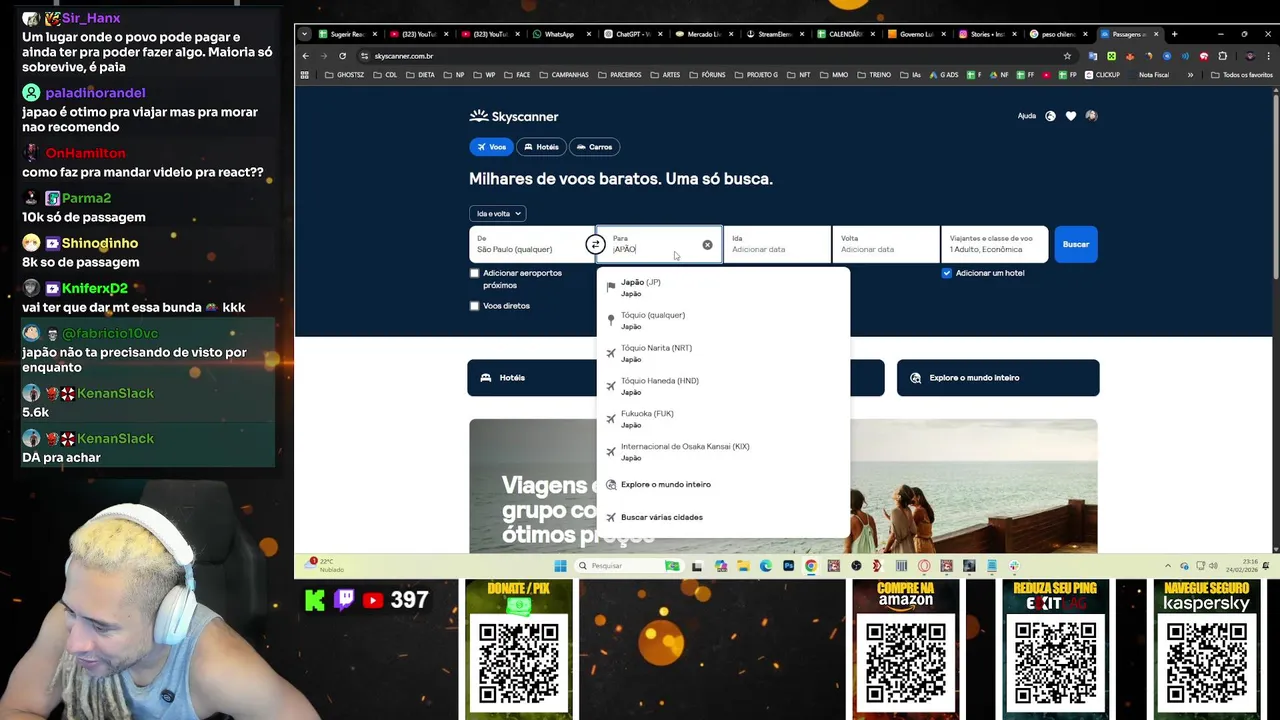Click the browser reload icon
This screenshot has height=720, width=1280.
tap(342, 56)
